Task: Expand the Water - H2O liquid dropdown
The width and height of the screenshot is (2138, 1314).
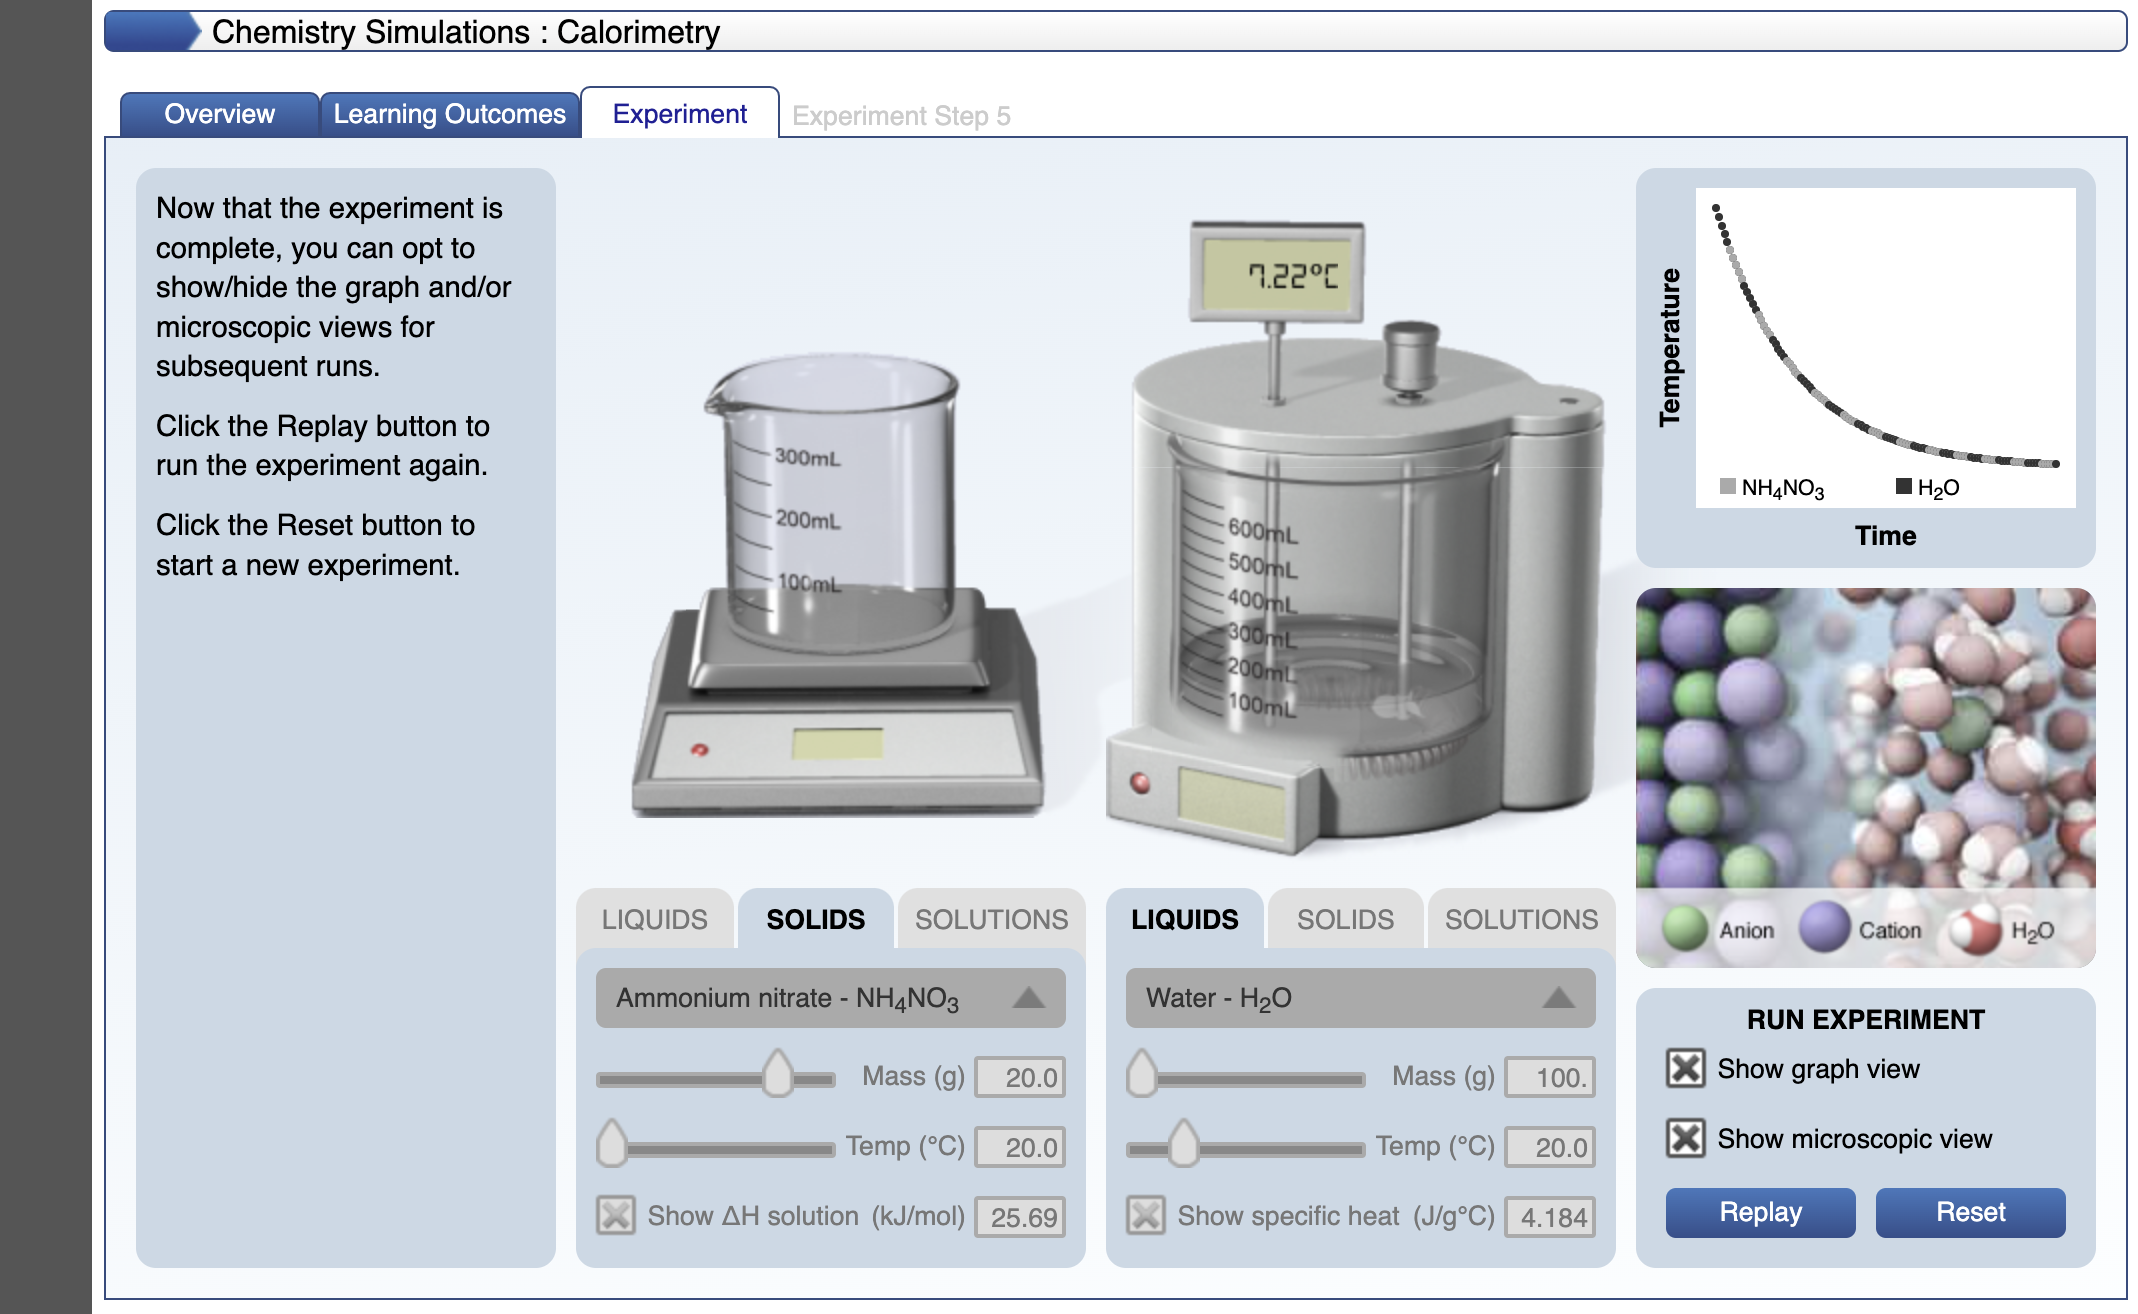Action: coord(1360,998)
